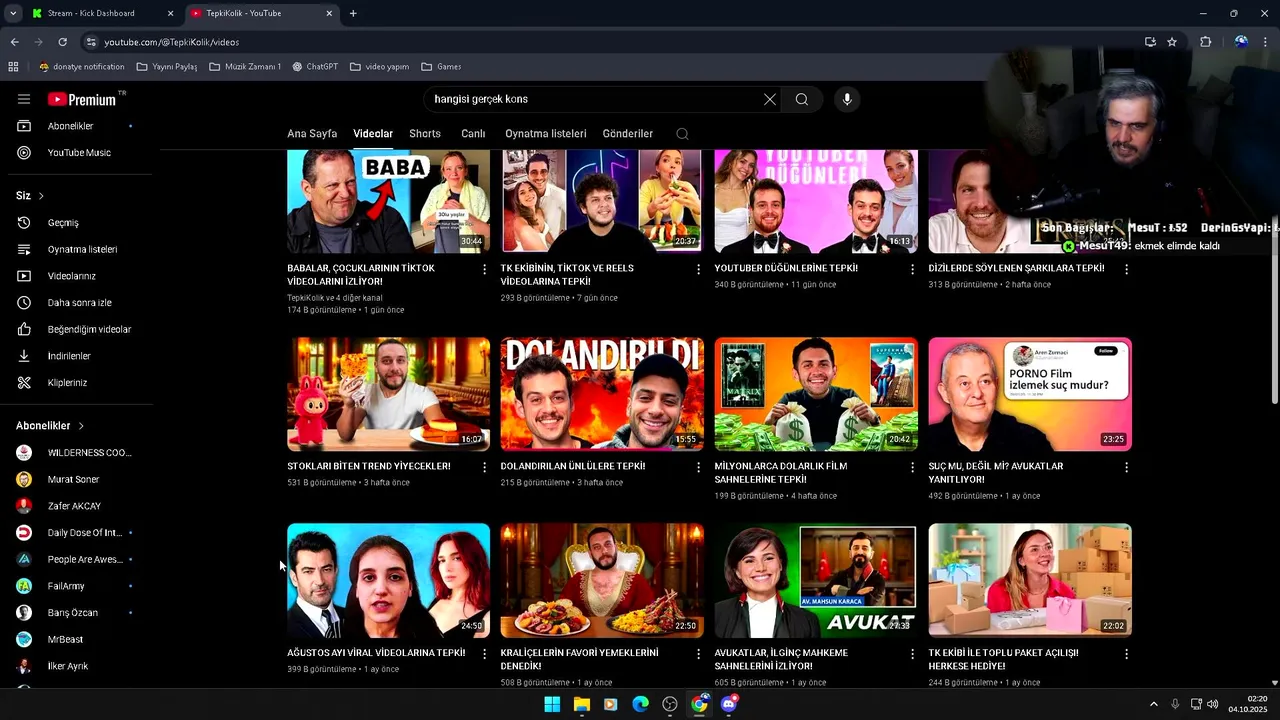Expand the Siz section
1280x720 pixels.
[x=31, y=195]
